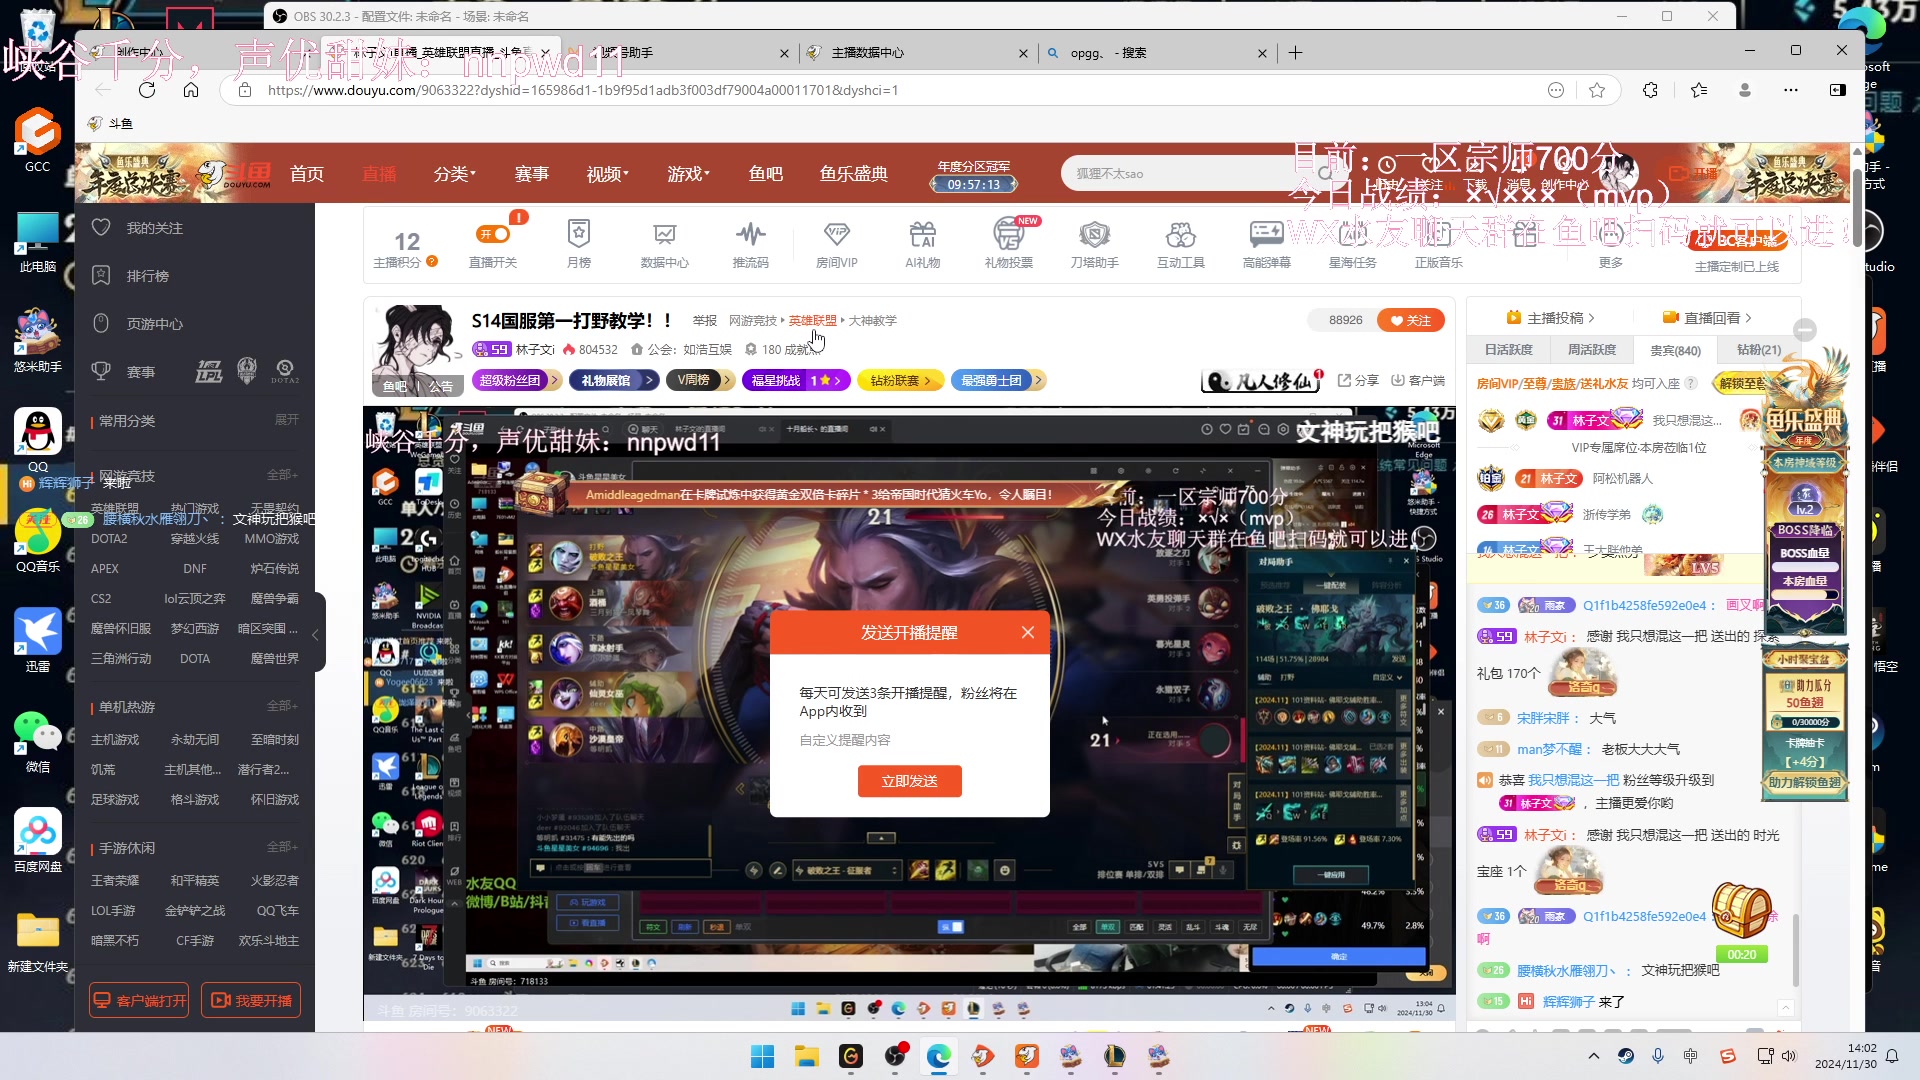Open the 月榜 monthly ranking icon
This screenshot has width=1920, height=1080.
pyautogui.click(x=579, y=243)
